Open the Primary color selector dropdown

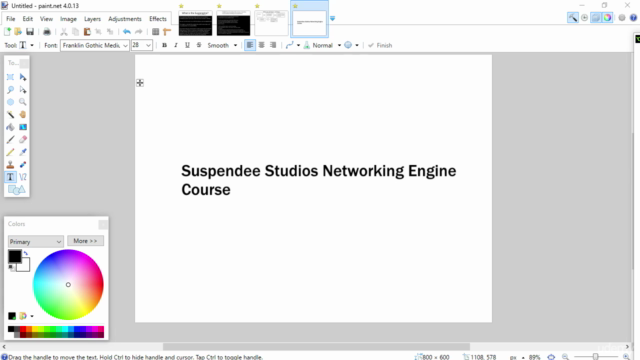[x=36, y=242]
